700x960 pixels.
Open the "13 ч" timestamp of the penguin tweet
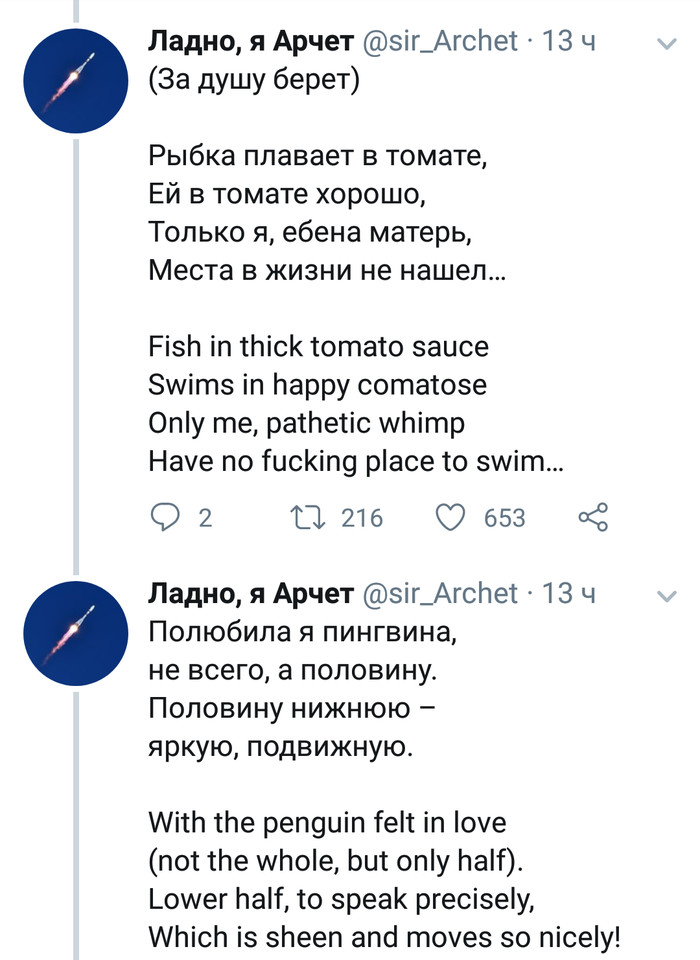tap(569, 594)
